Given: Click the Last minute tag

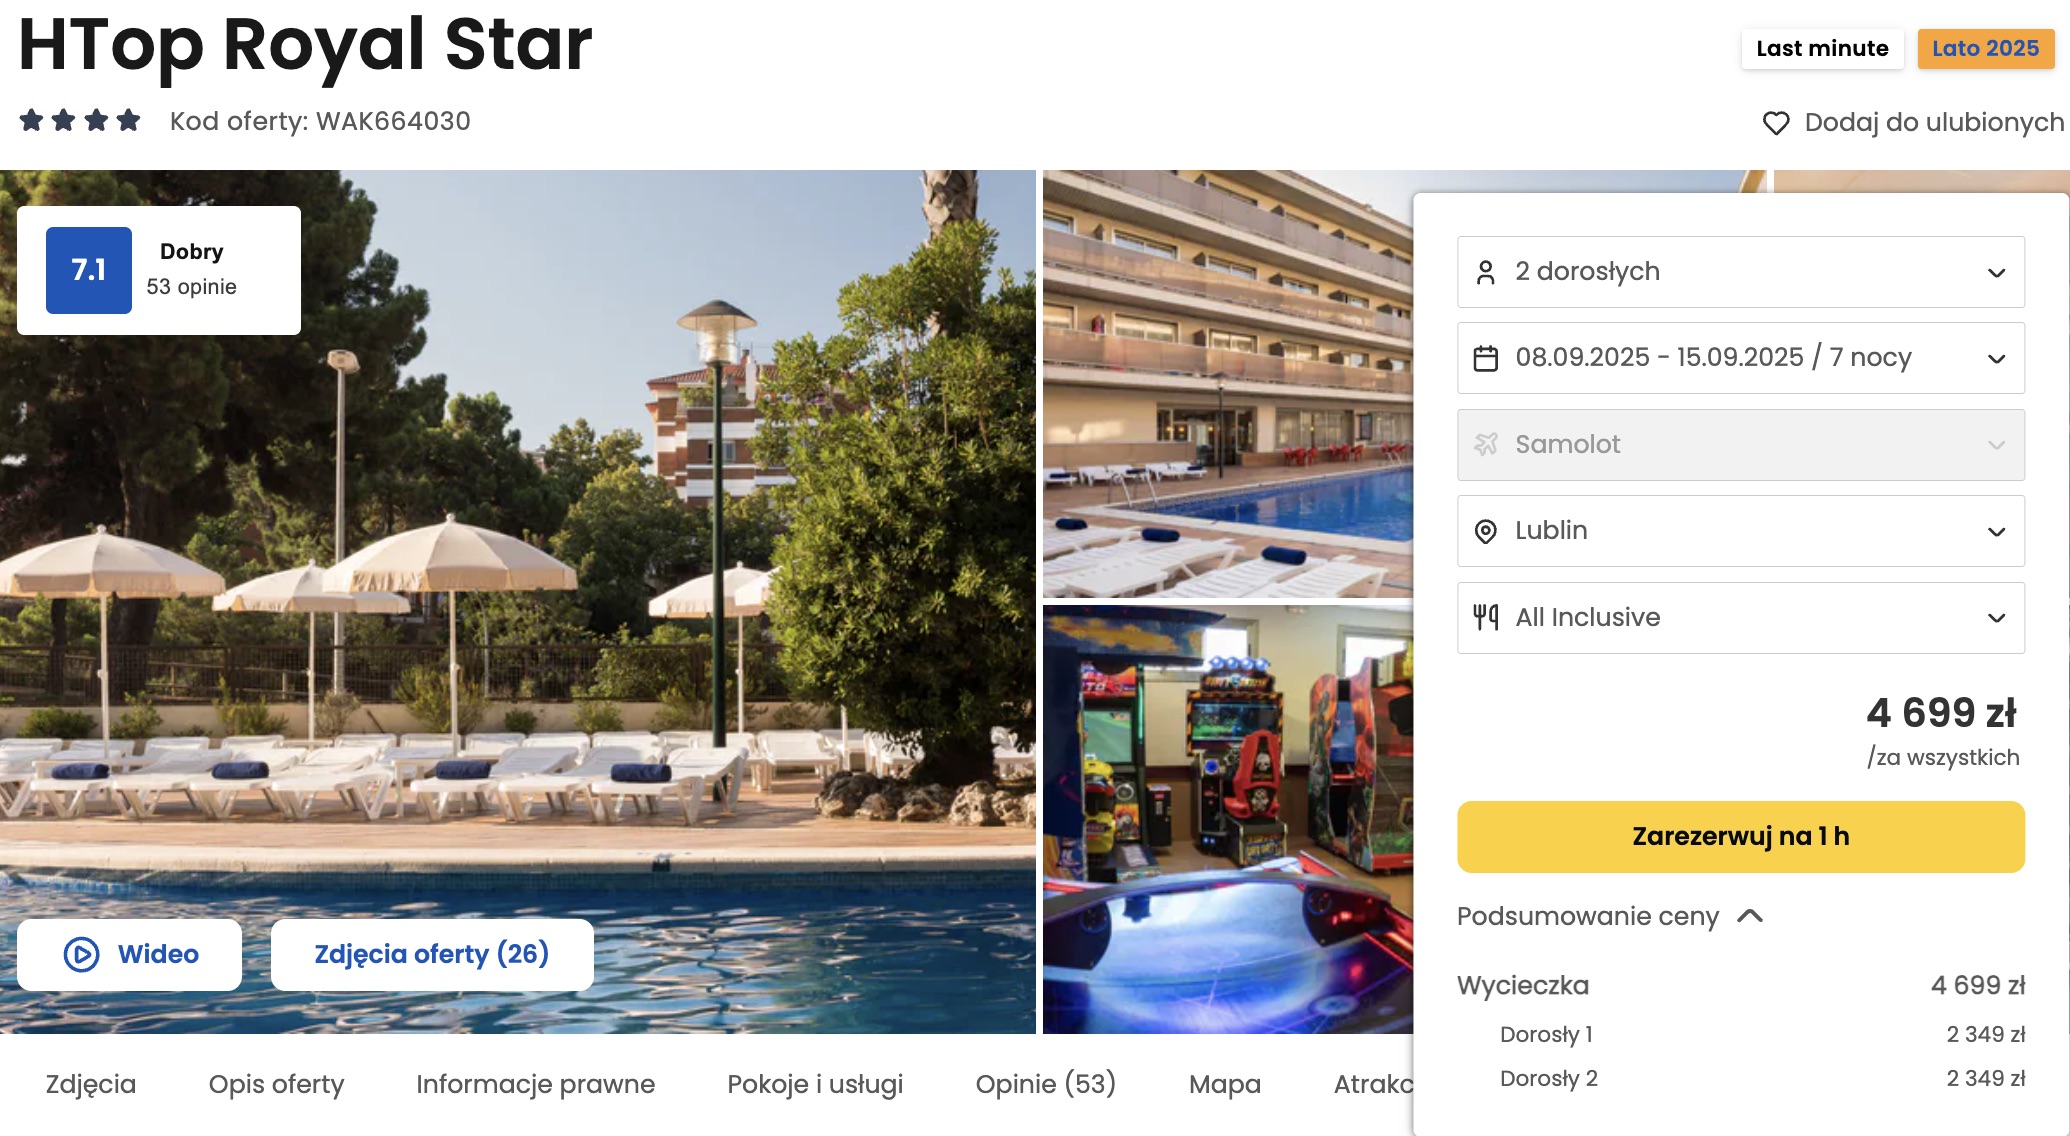Looking at the screenshot, I should tap(1822, 49).
